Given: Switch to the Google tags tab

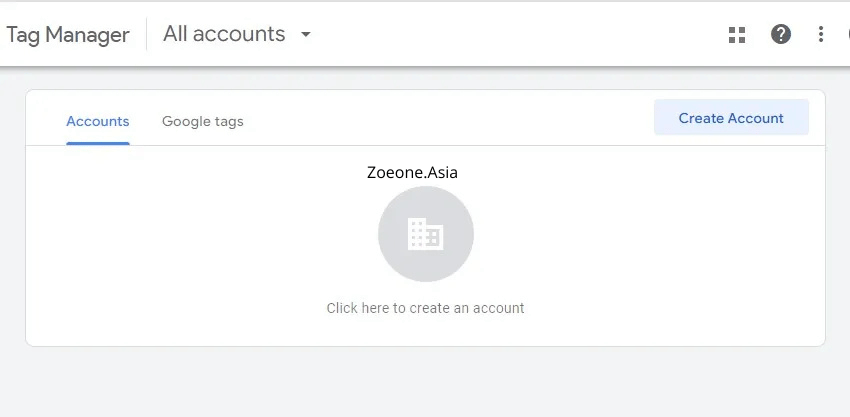Looking at the screenshot, I should click(203, 121).
